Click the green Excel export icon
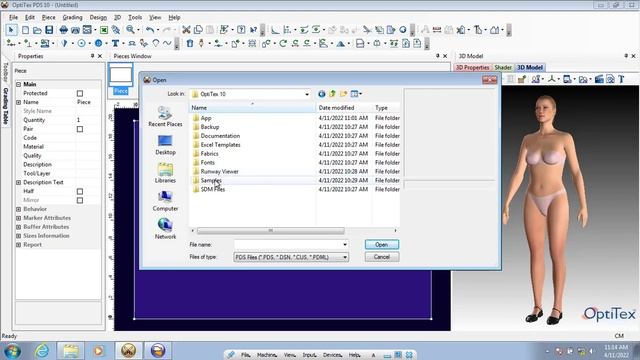The height and width of the screenshot is (360, 640). [104, 30]
